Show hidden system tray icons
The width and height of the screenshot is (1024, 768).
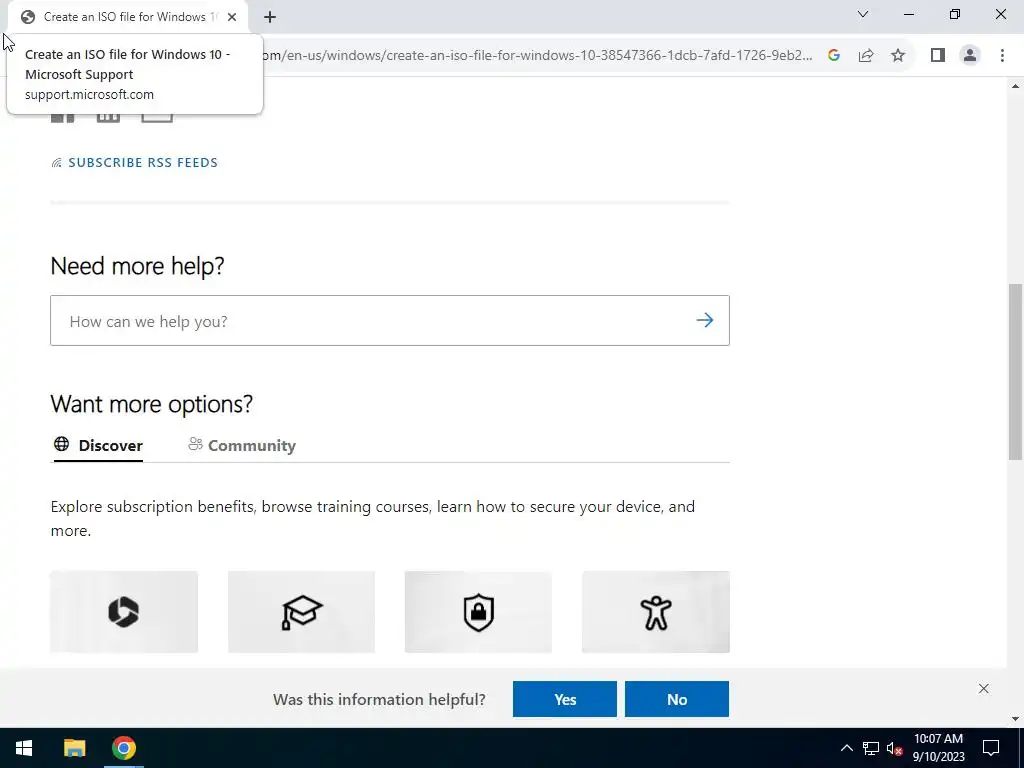pos(846,748)
